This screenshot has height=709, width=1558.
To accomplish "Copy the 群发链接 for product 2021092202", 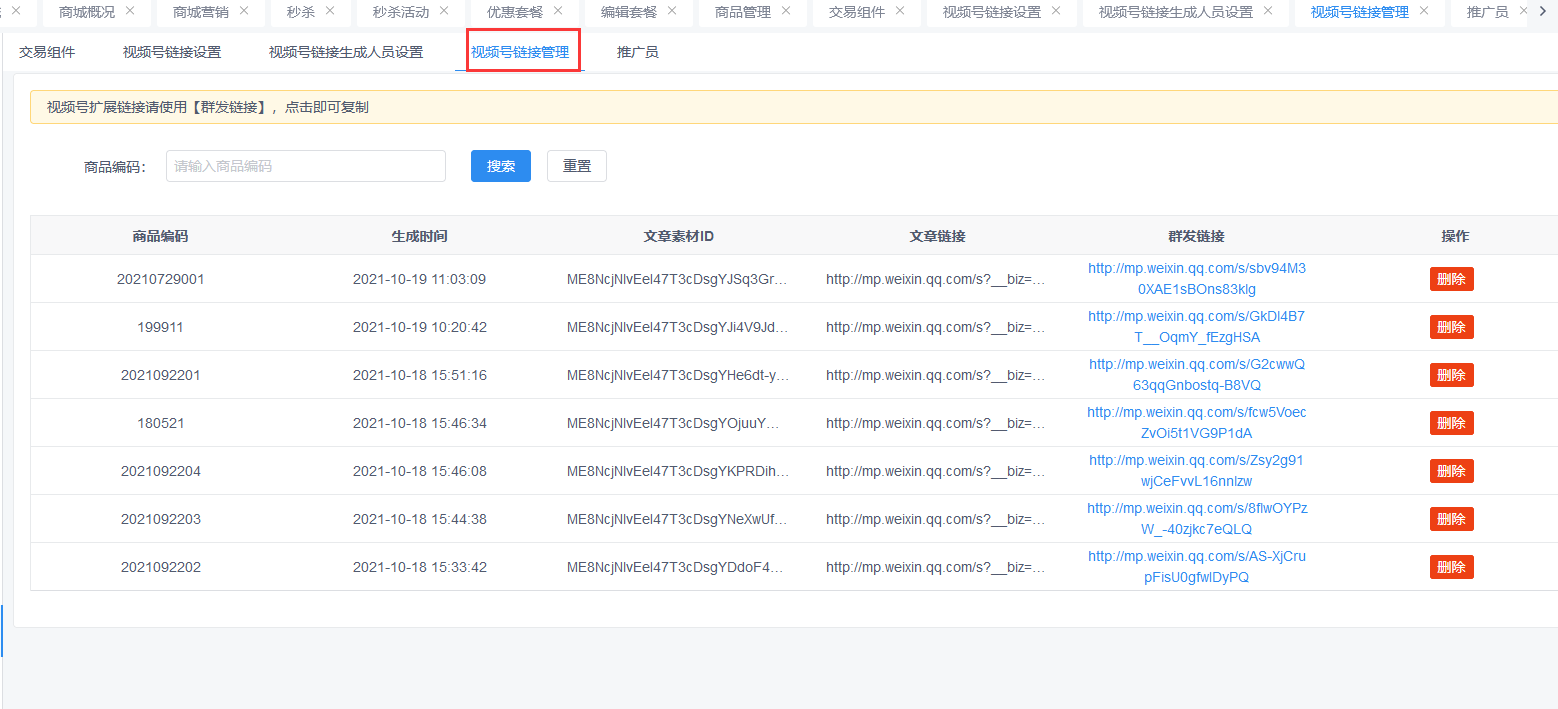I will [1196, 567].
